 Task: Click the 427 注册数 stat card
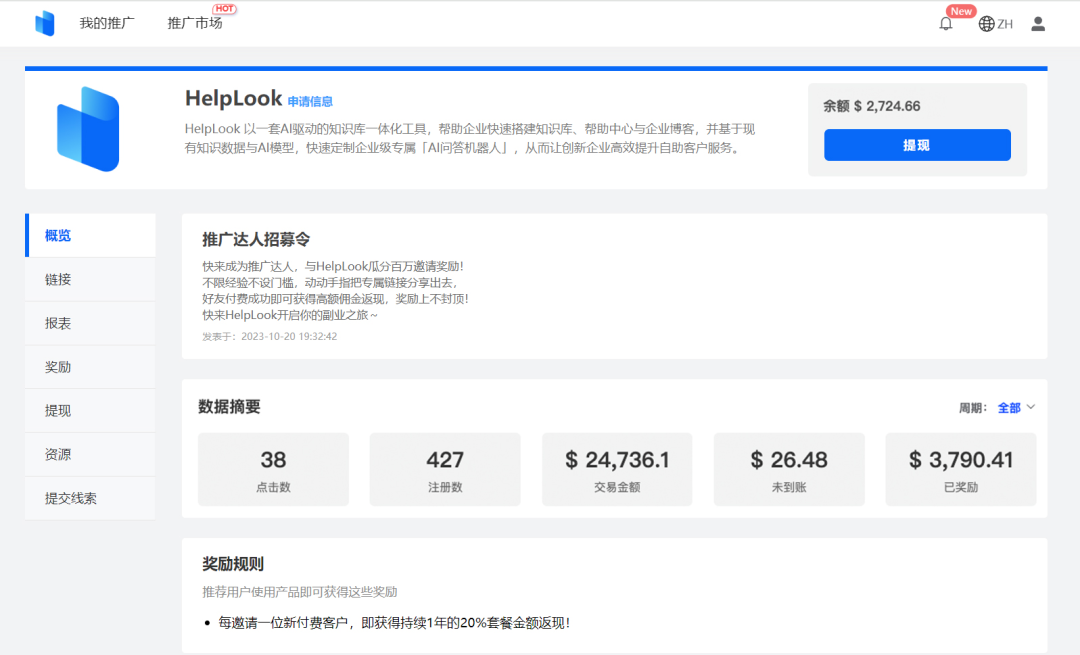click(x=445, y=469)
